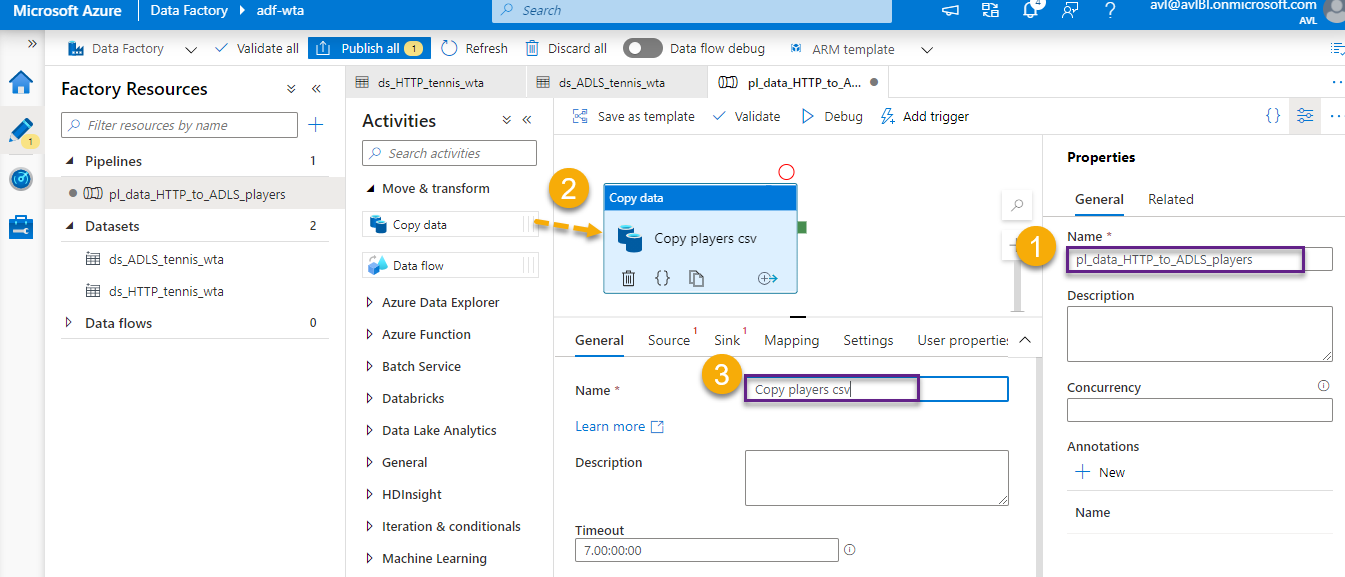Click the Home icon in left sidebar
1345x577 pixels.
pos(21,83)
